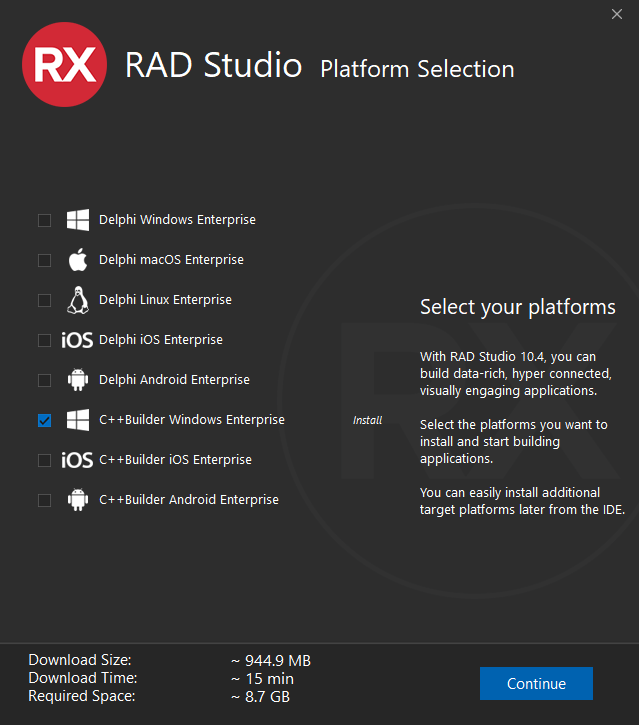Click the iOS icon beside Delphi iOS Enterprise
Screen dimensions: 639x725
(x=77, y=340)
